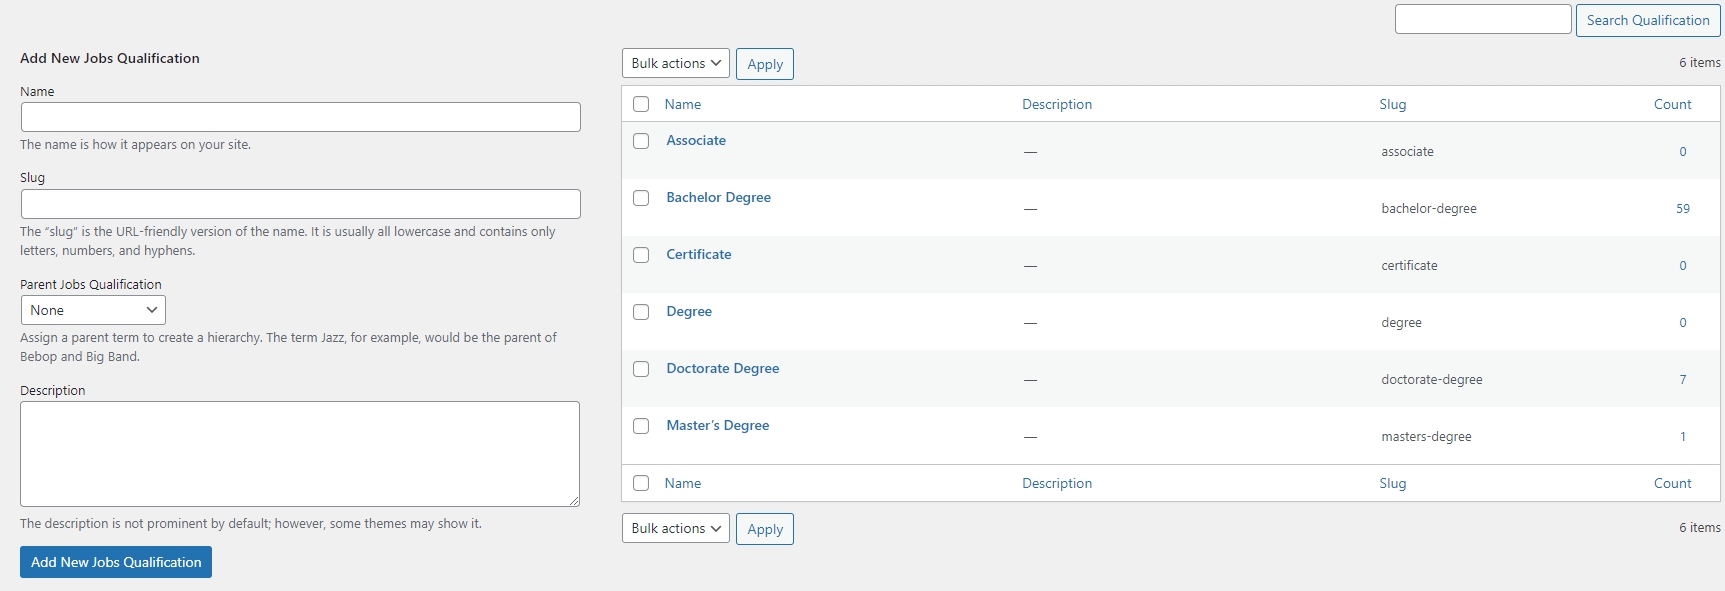
Task: Open the top Bulk actions dropdown
Action: [x=675, y=63]
